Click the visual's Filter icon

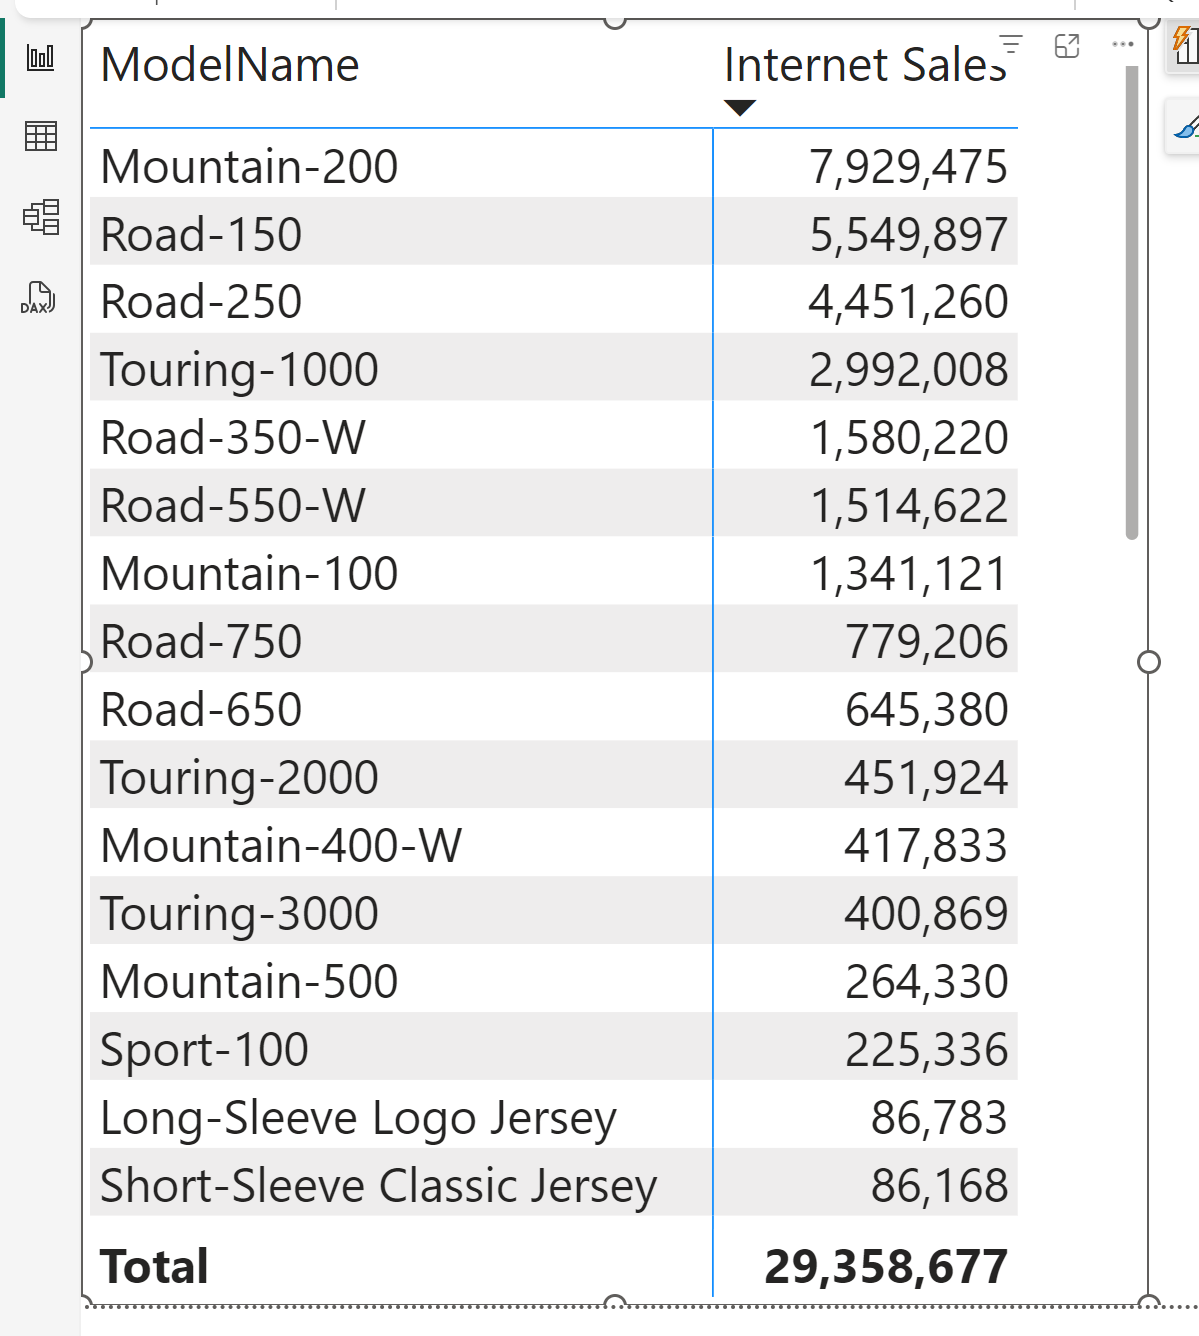coord(1011,45)
